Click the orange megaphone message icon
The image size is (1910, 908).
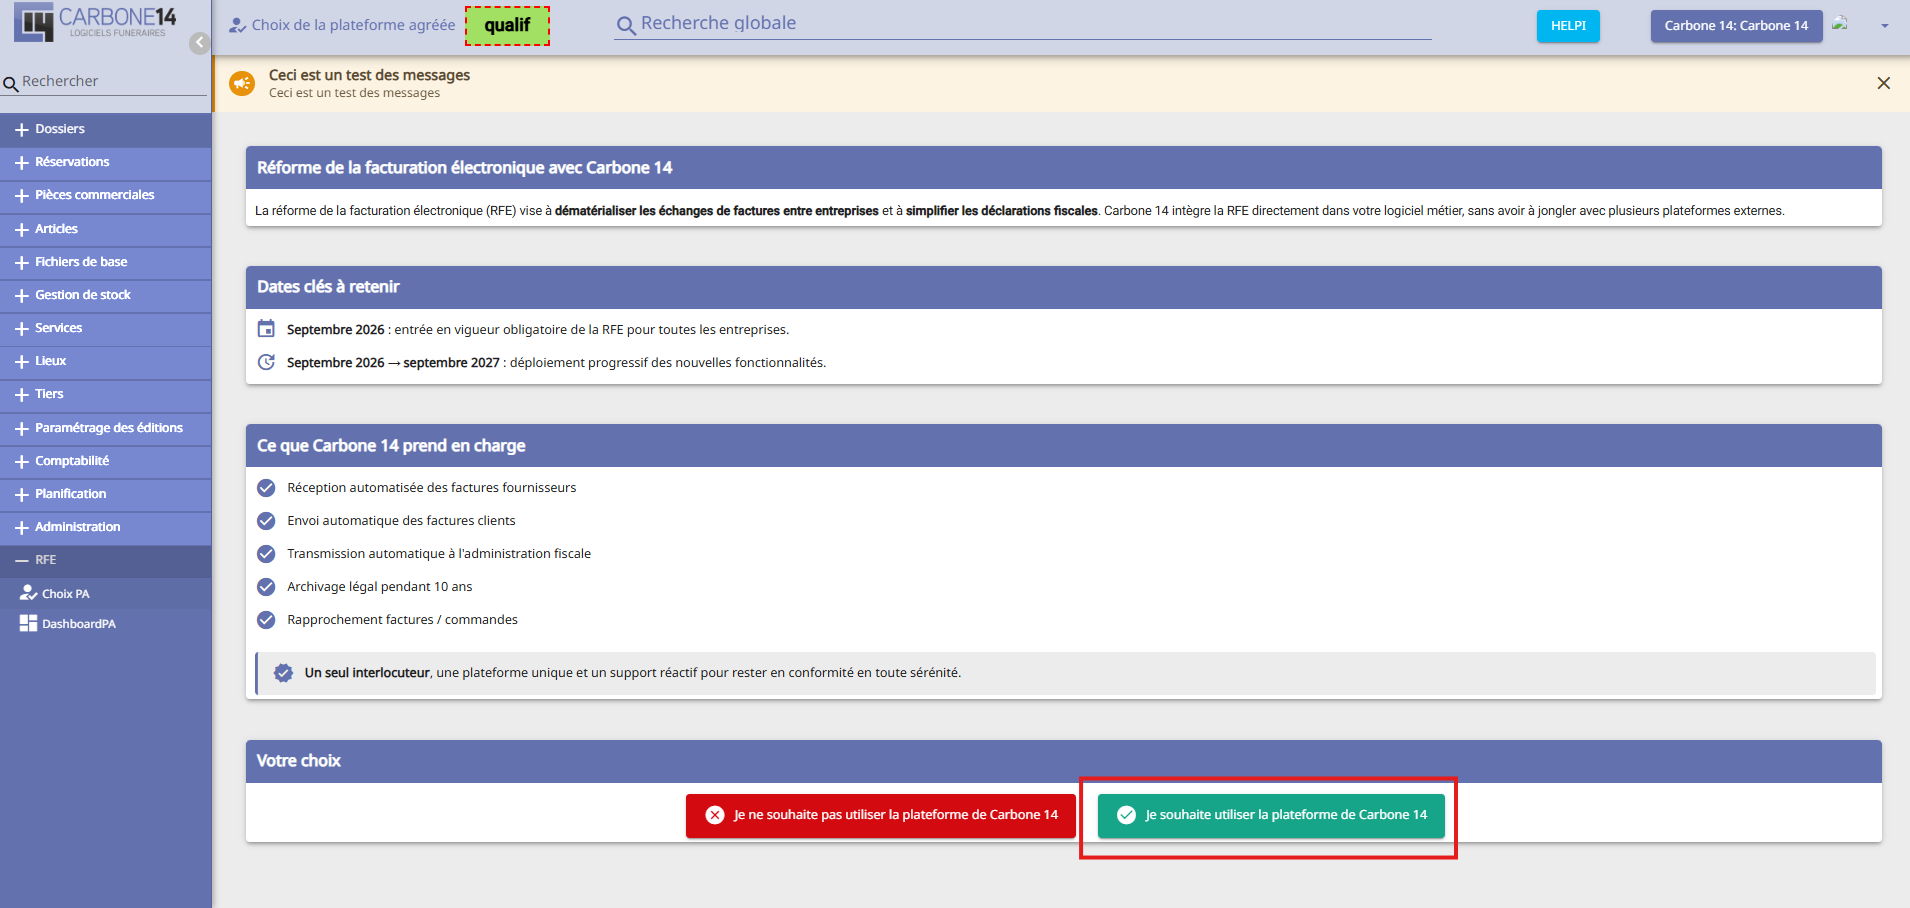click(242, 84)
